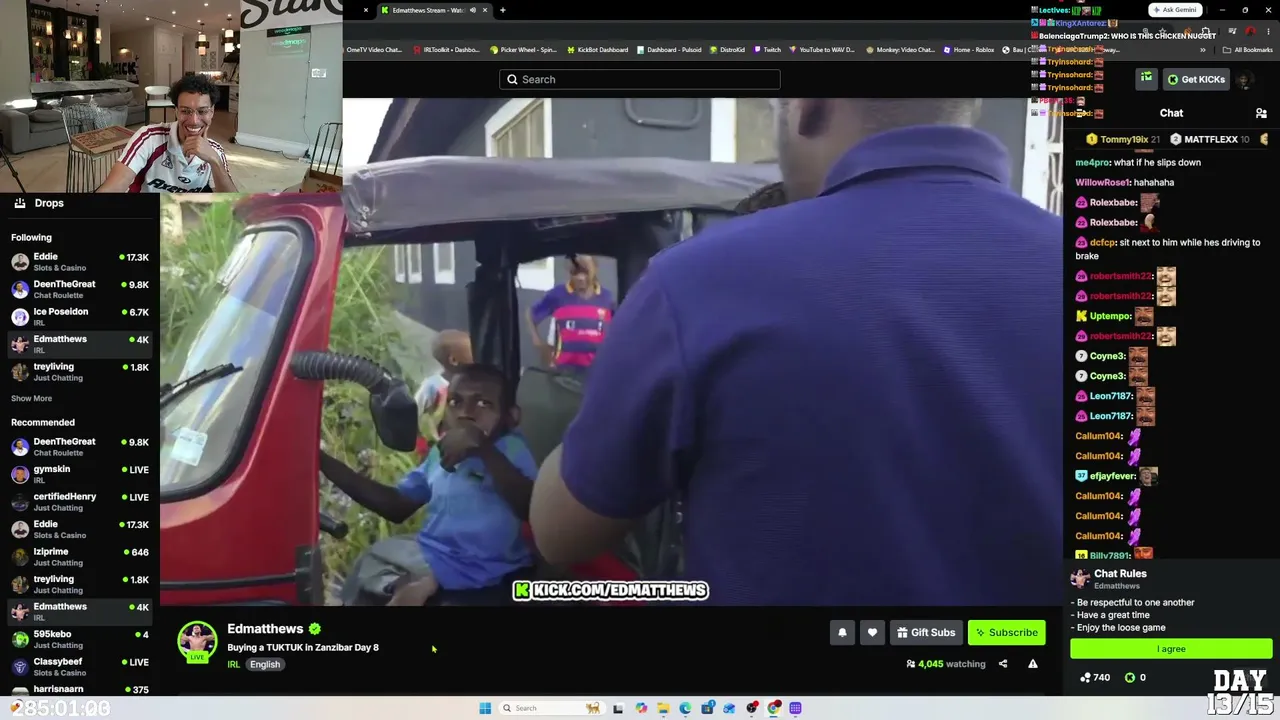
Task: Click the Ask Gemini button
Action: click(1175, 10)
